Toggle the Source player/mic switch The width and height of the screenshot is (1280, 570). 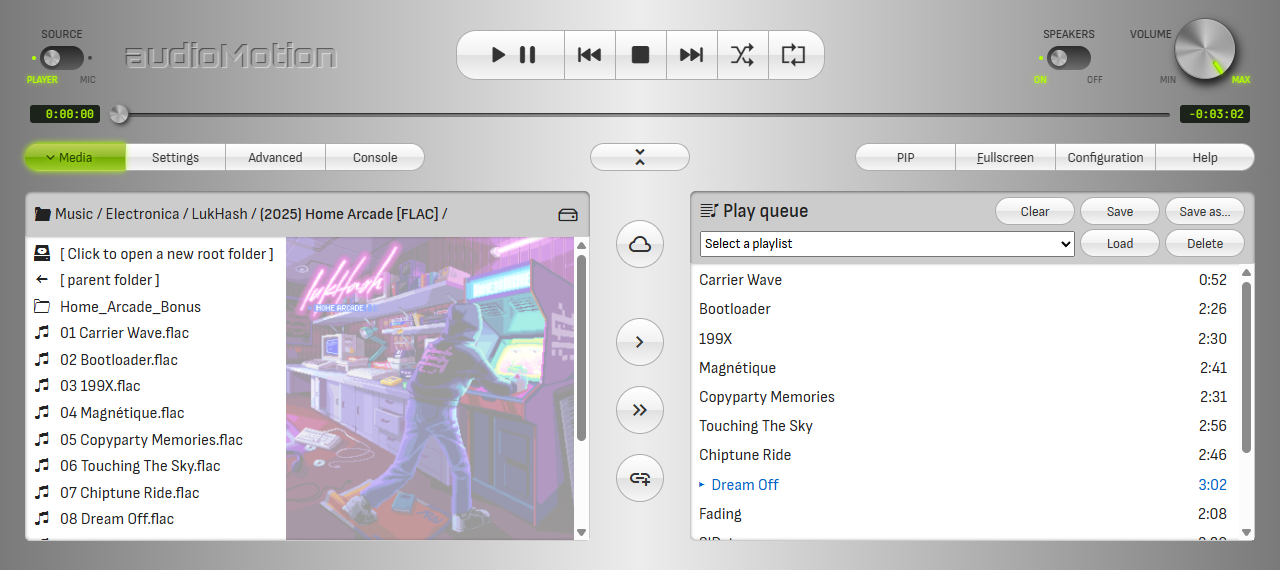coord(62,58)
